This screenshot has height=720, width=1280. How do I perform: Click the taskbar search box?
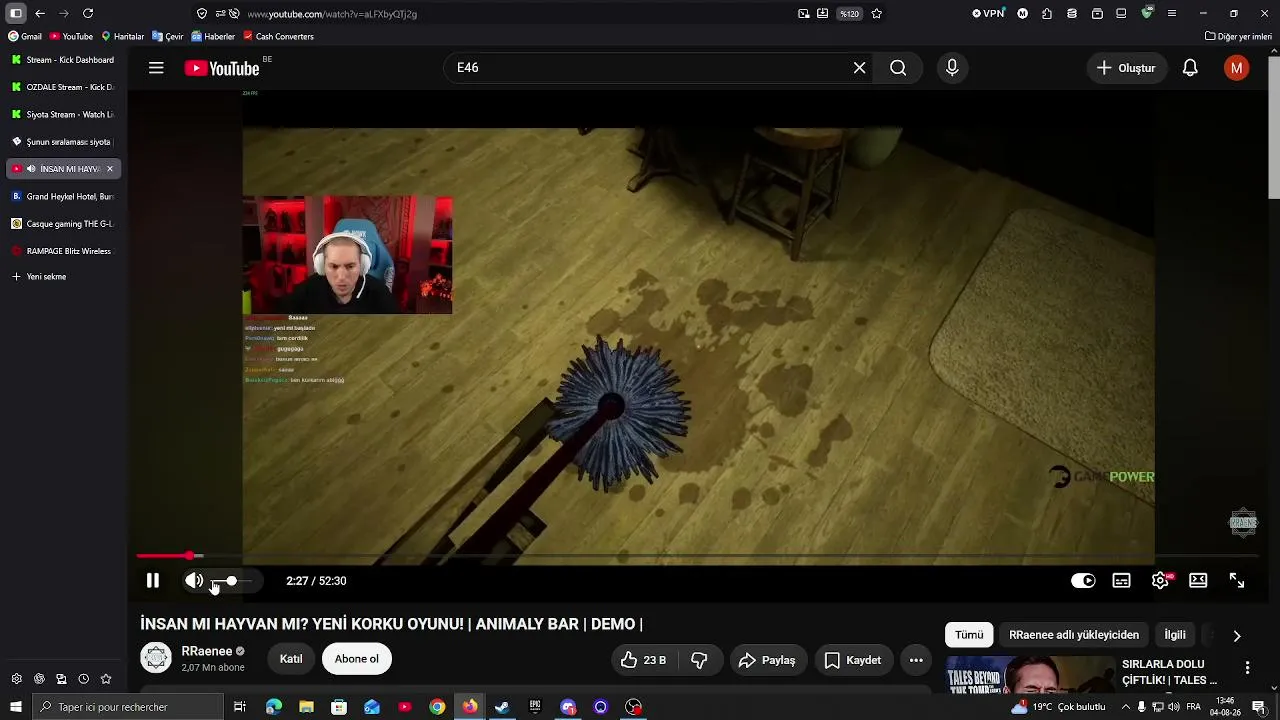(126, 707)
